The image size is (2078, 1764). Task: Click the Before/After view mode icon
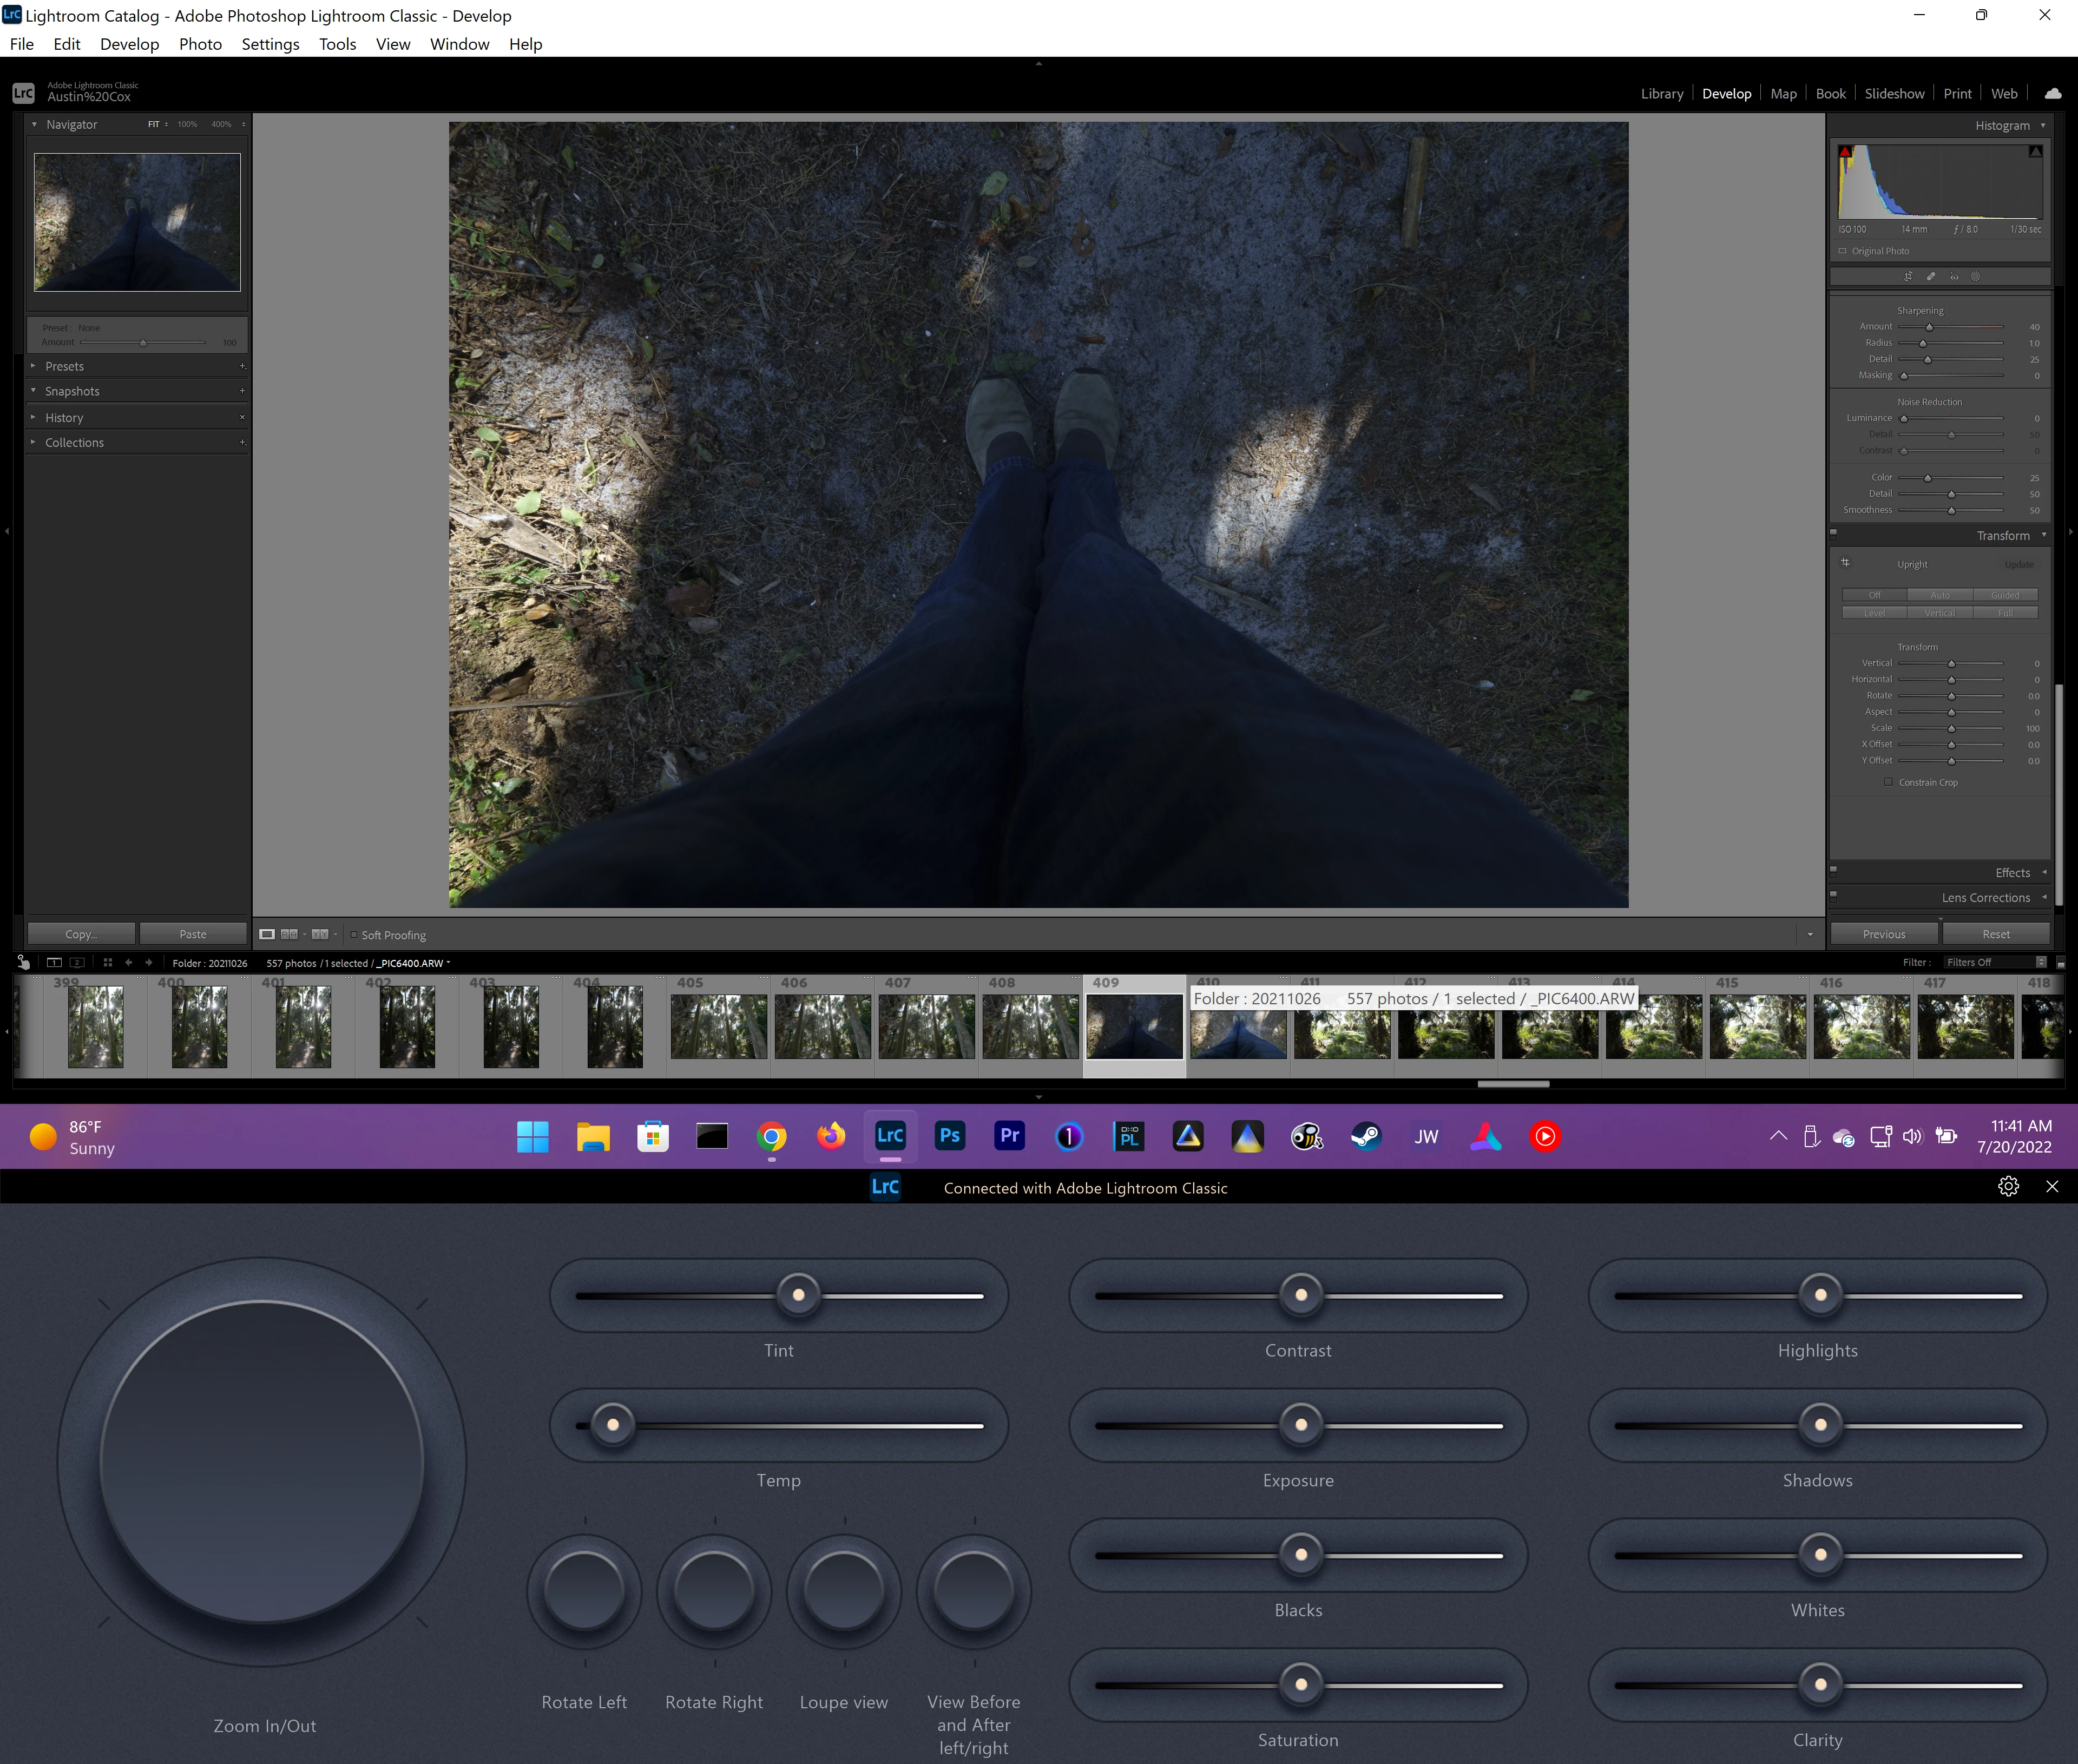(289, 935)
